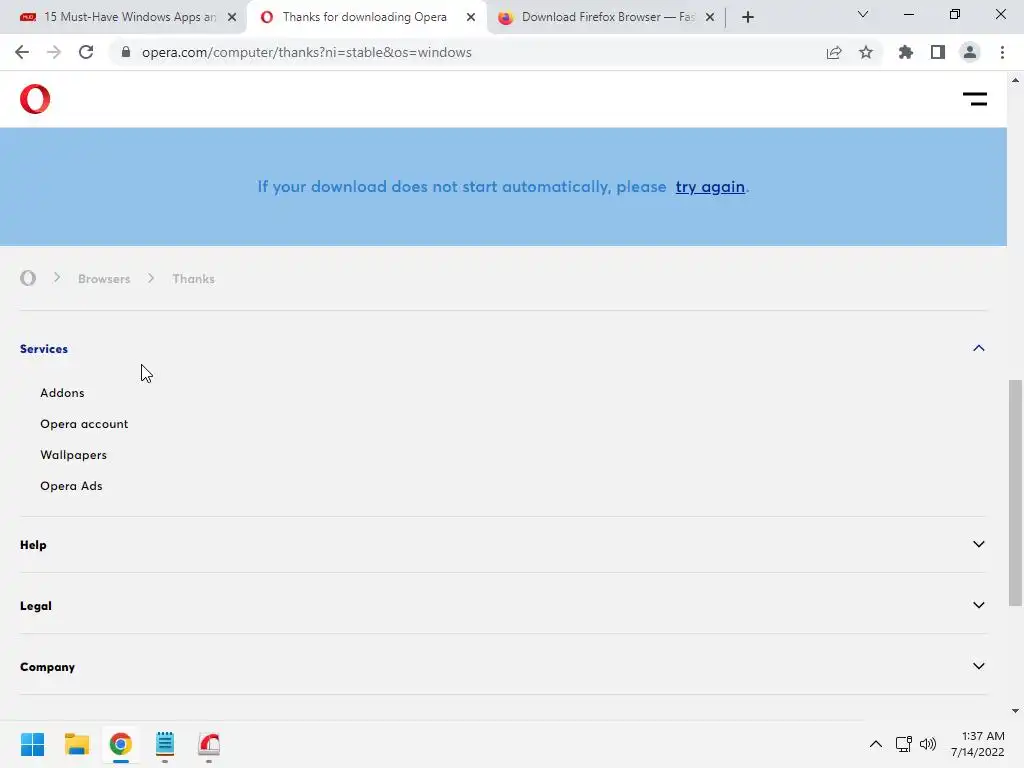Open the Opera Ads link

click(x=71, y=486)
